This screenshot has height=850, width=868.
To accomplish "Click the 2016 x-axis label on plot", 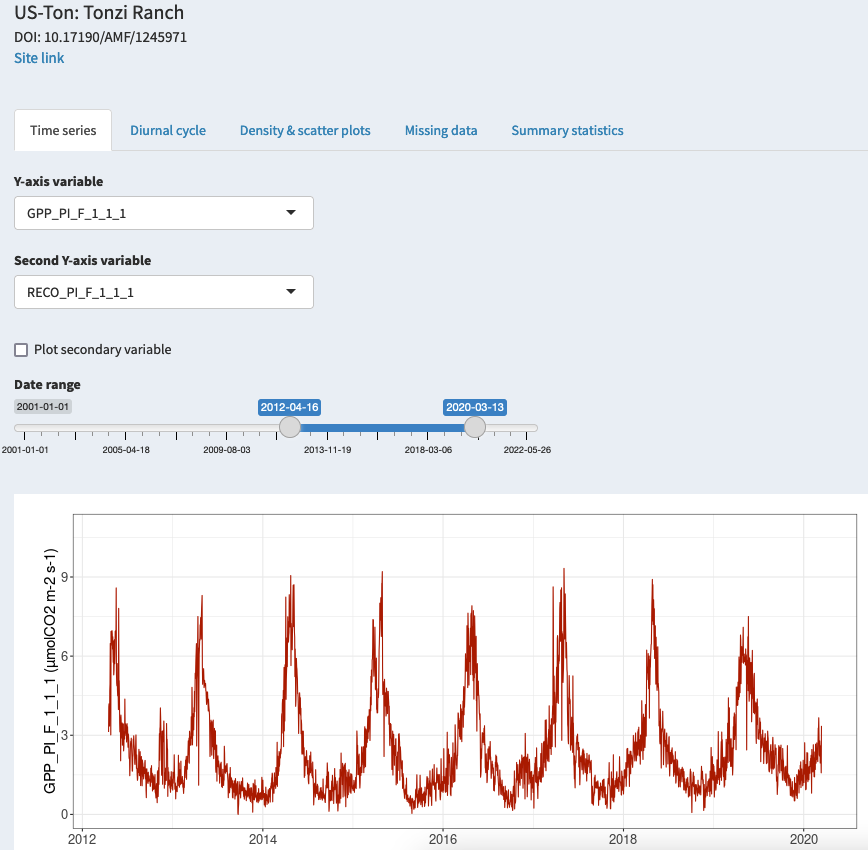I will pyautogui.click(x=443, y=839).
